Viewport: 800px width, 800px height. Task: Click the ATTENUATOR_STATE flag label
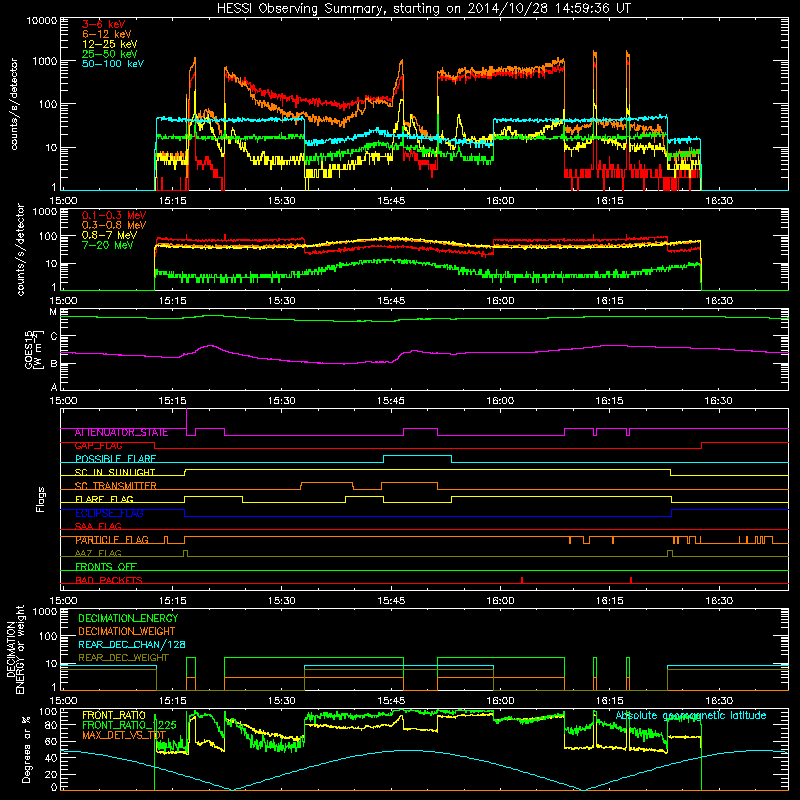click(121, 433)
